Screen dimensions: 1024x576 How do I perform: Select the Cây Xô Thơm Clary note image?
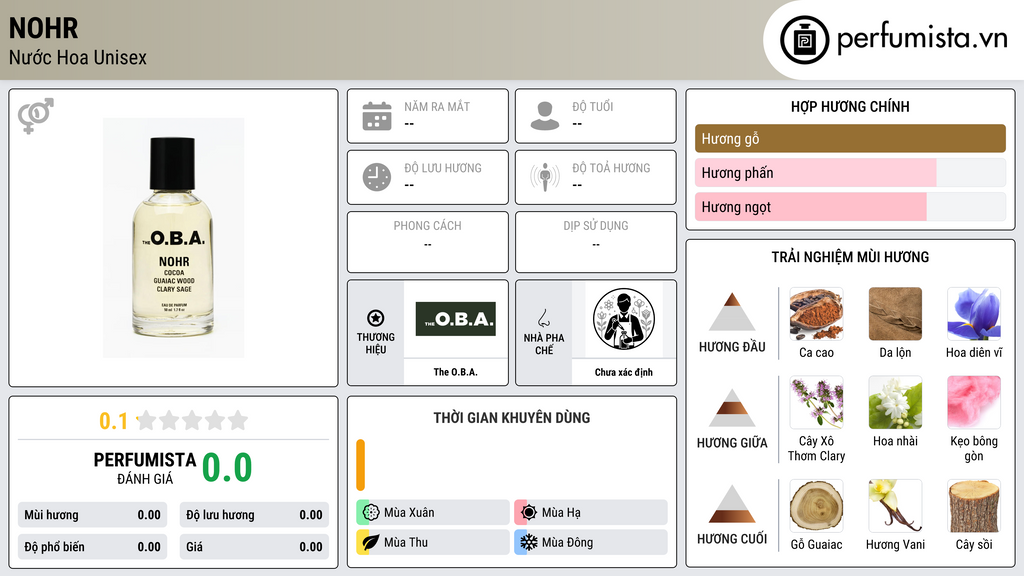(x=816, y=402)
